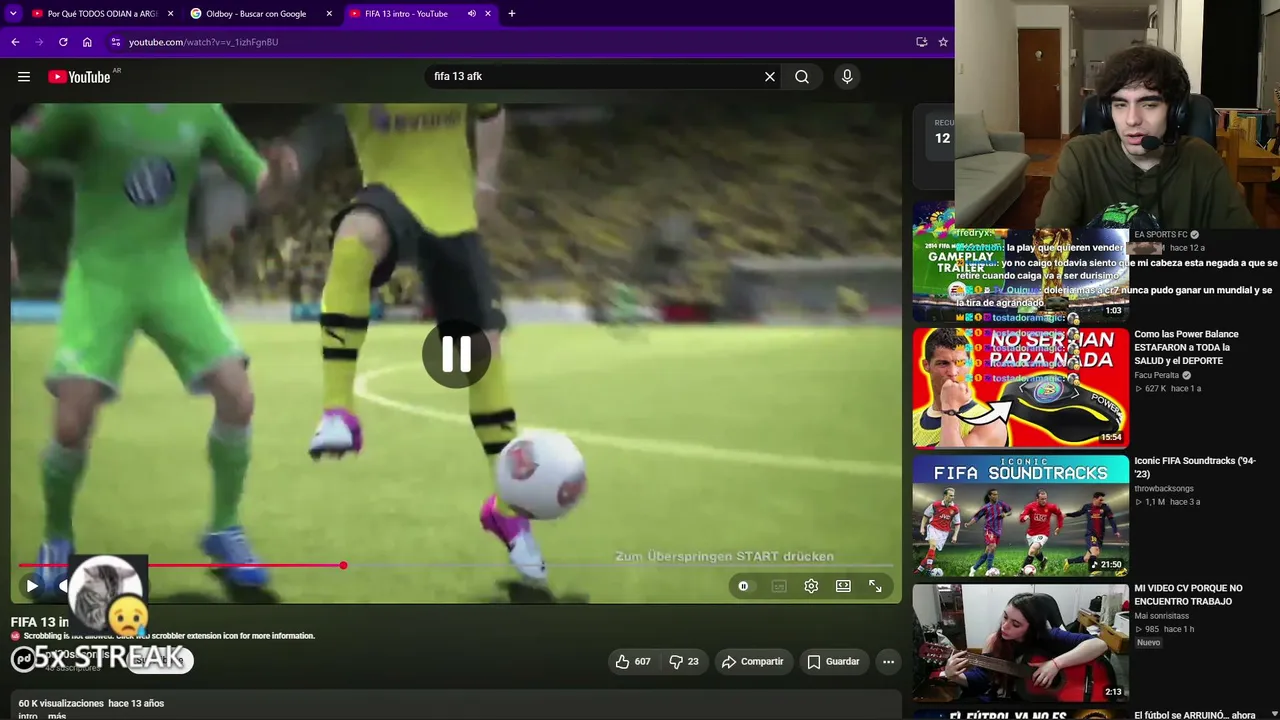Open Como las Power Balance ESTAFARON video title
1280x720 pixels.
click(1186, 347)
